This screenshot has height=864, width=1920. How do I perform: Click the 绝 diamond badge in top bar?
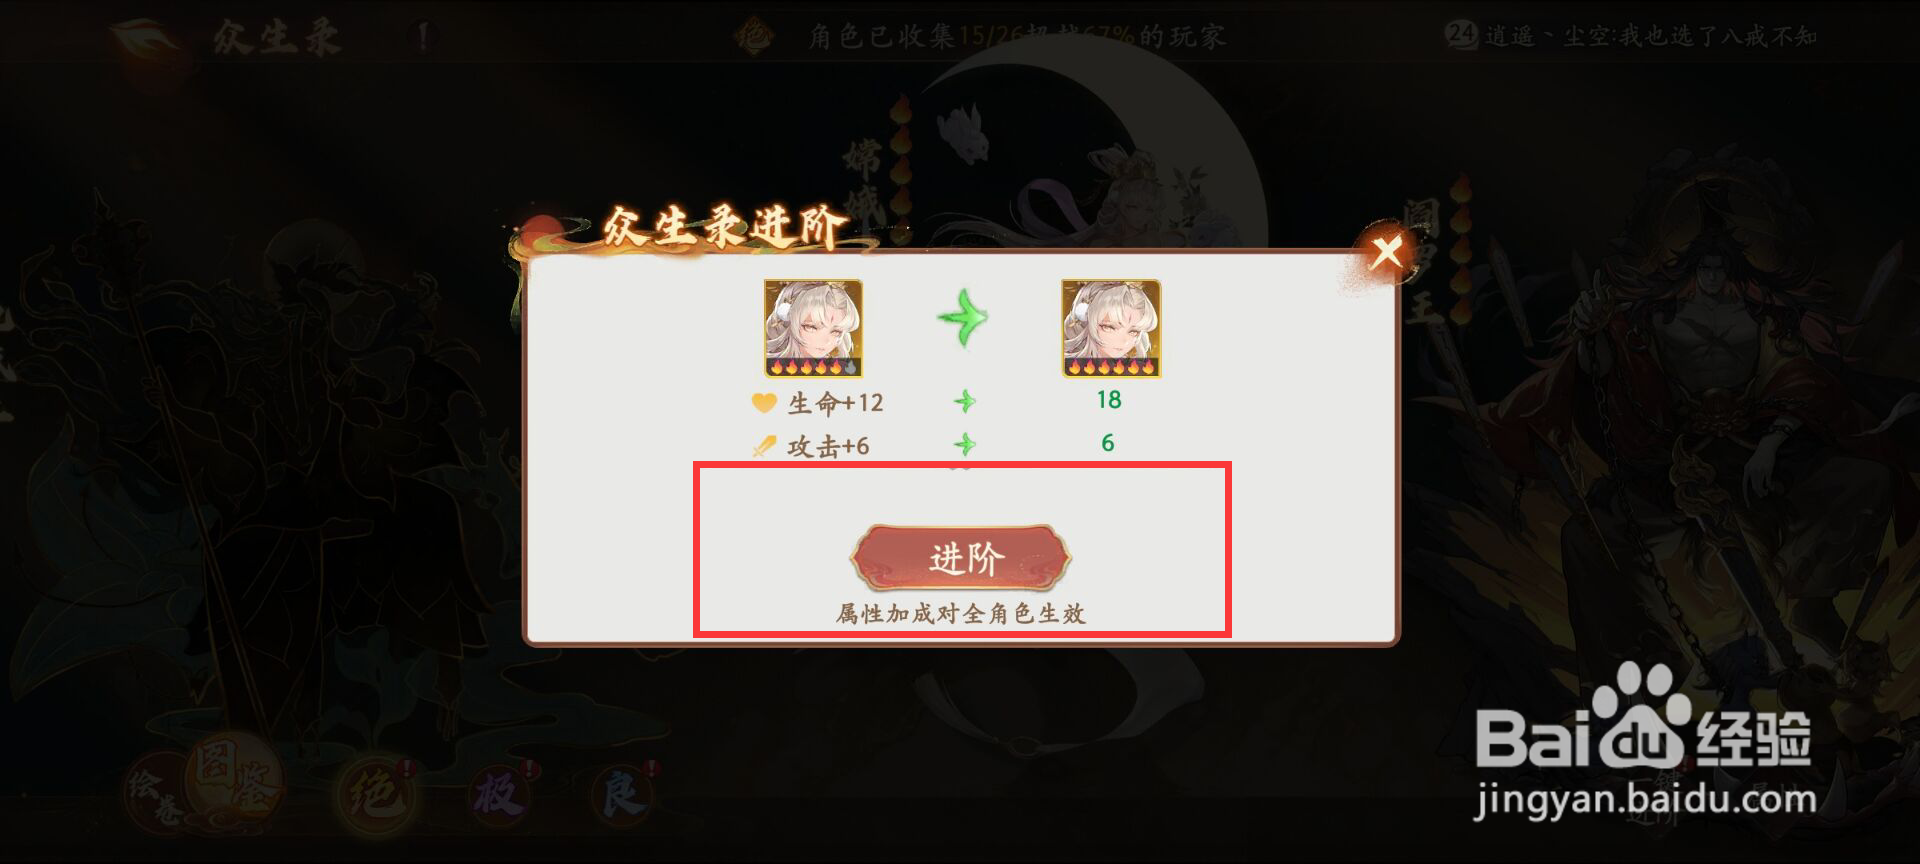(x=755, y=37)
